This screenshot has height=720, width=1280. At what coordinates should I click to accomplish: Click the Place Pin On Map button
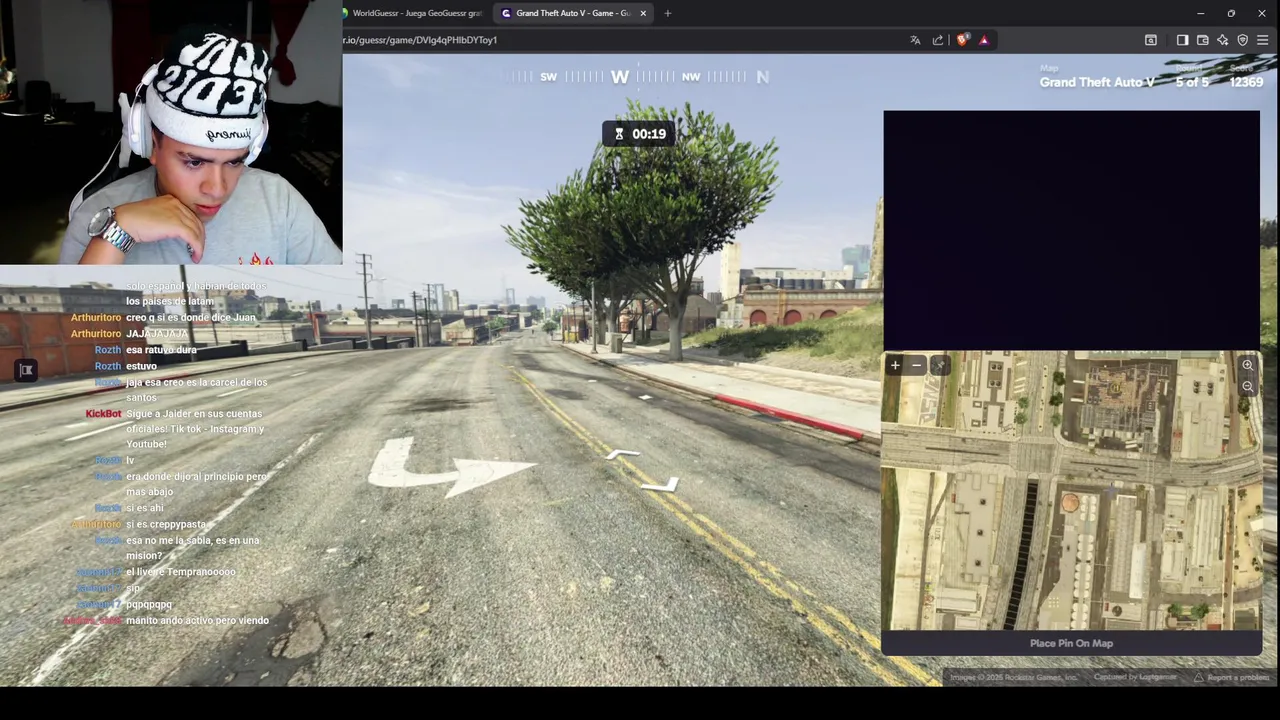pos(1071,643)
